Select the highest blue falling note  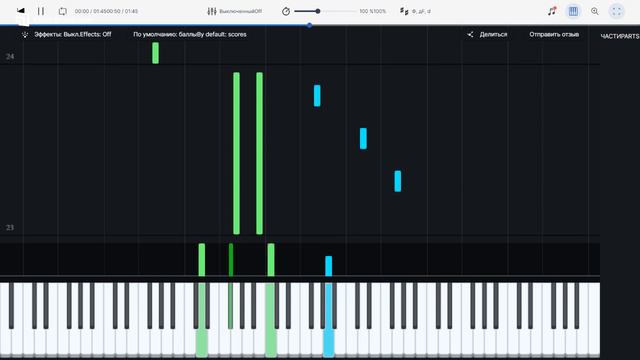click(317, 96)
